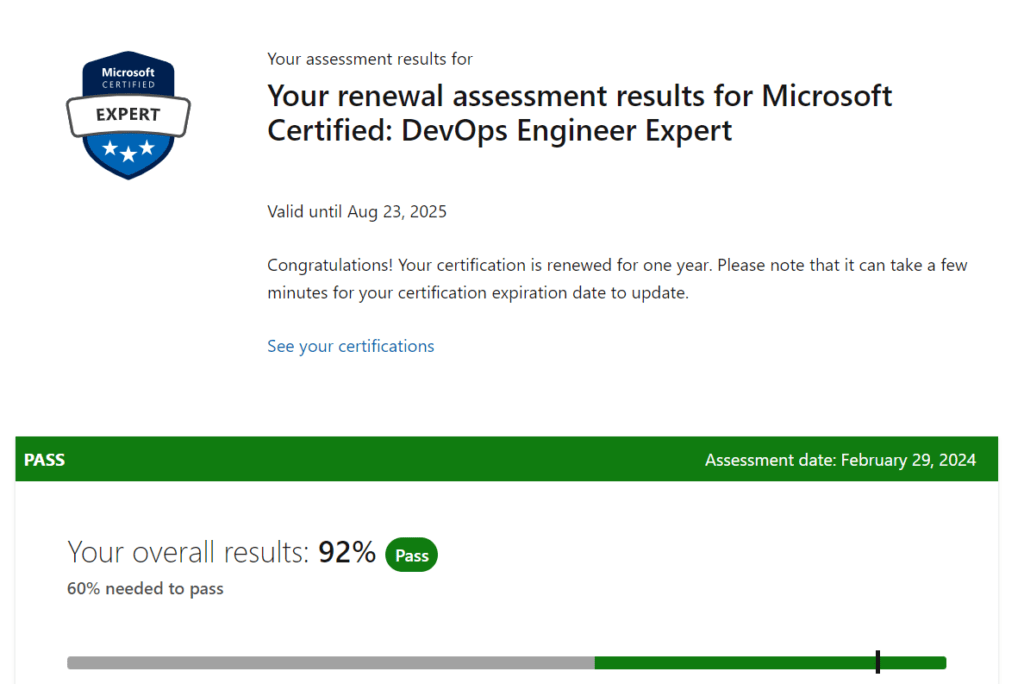Select the PASS label in the green banner
The width and height of the screenshot is (1024, 684).
coord(44,459)
